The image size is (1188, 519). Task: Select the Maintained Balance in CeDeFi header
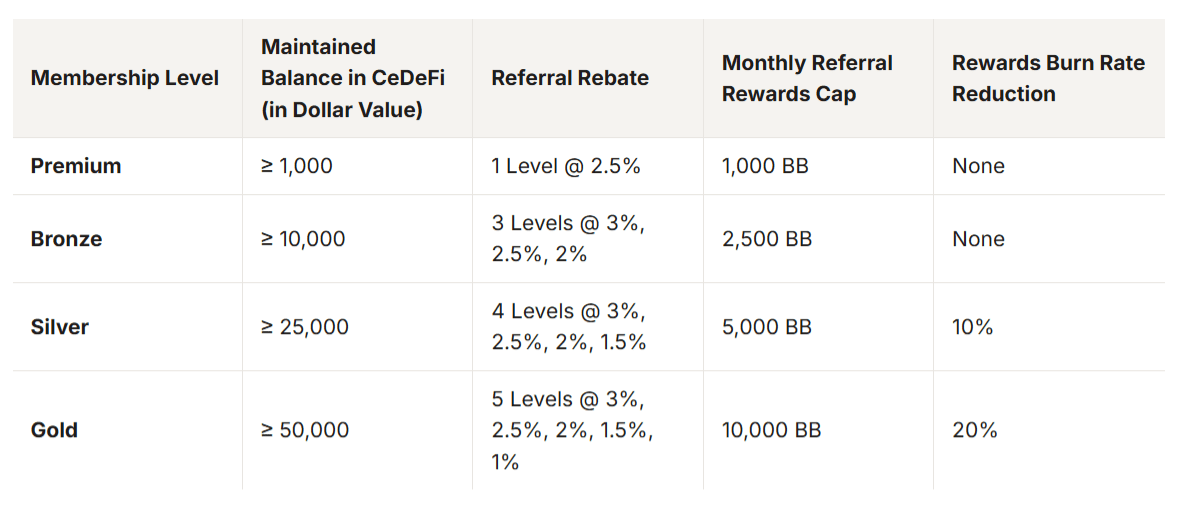(x=353, y=78)
